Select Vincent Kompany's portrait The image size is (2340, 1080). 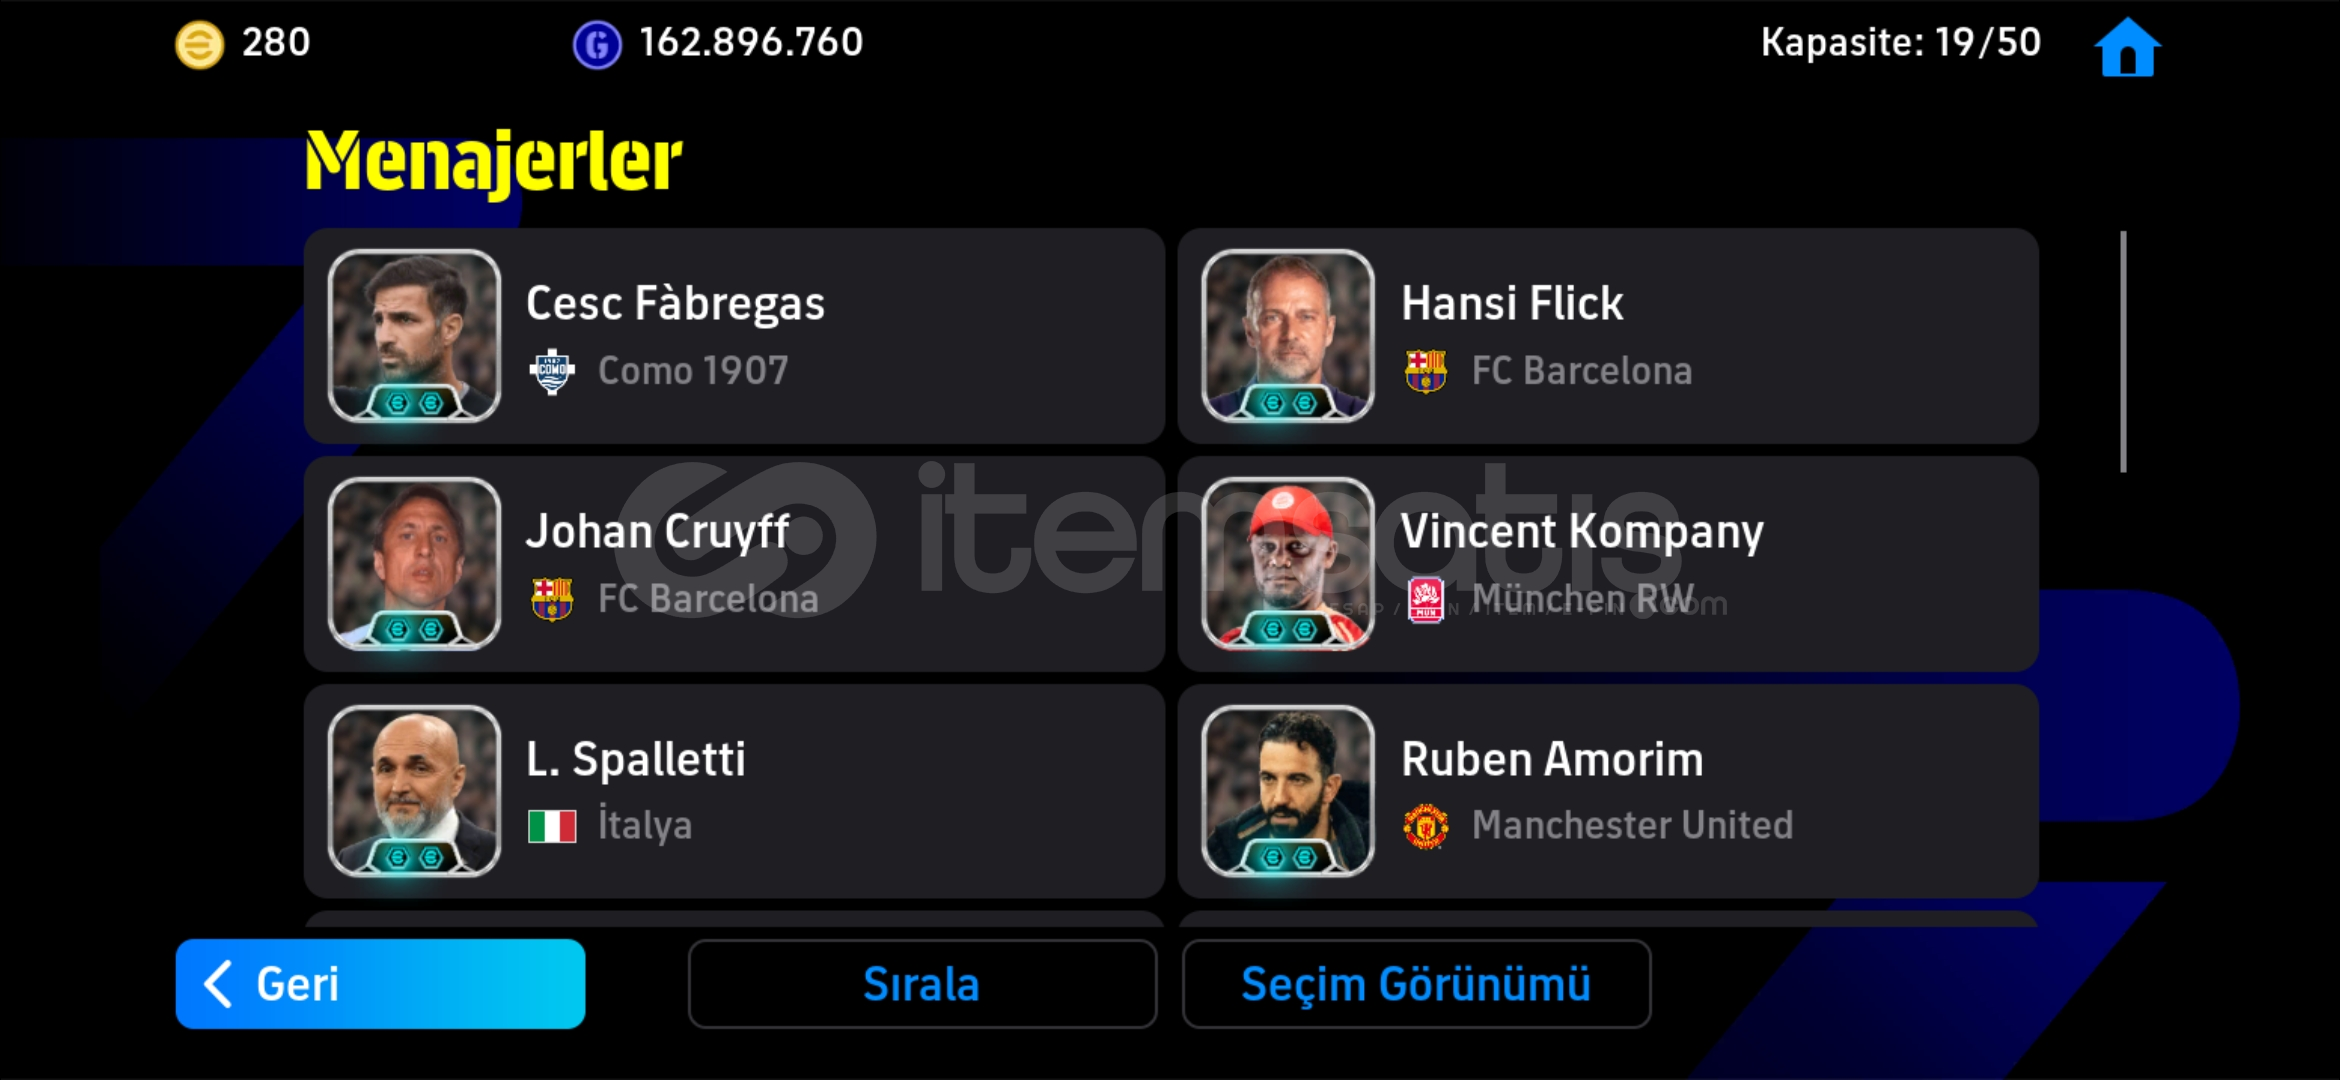coord(1288,563)
